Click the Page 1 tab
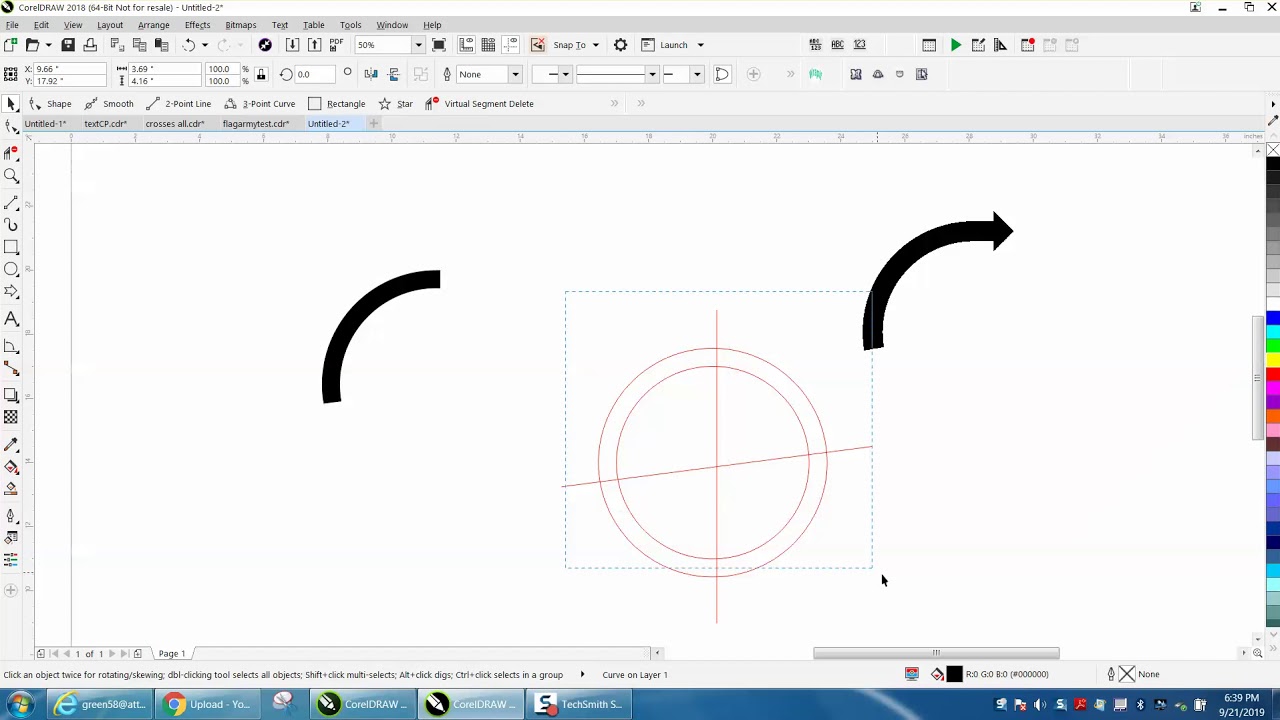 point(171,654)
